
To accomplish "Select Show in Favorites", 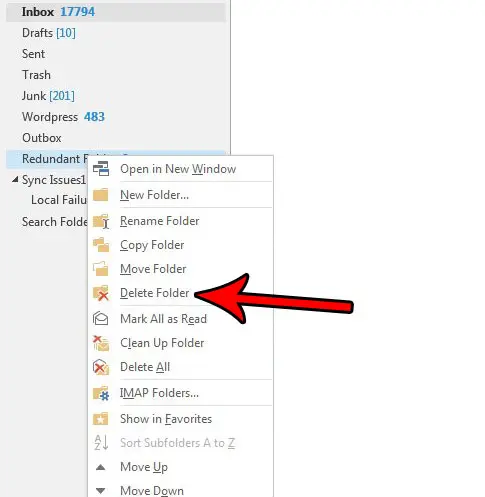I will point(180,419).
